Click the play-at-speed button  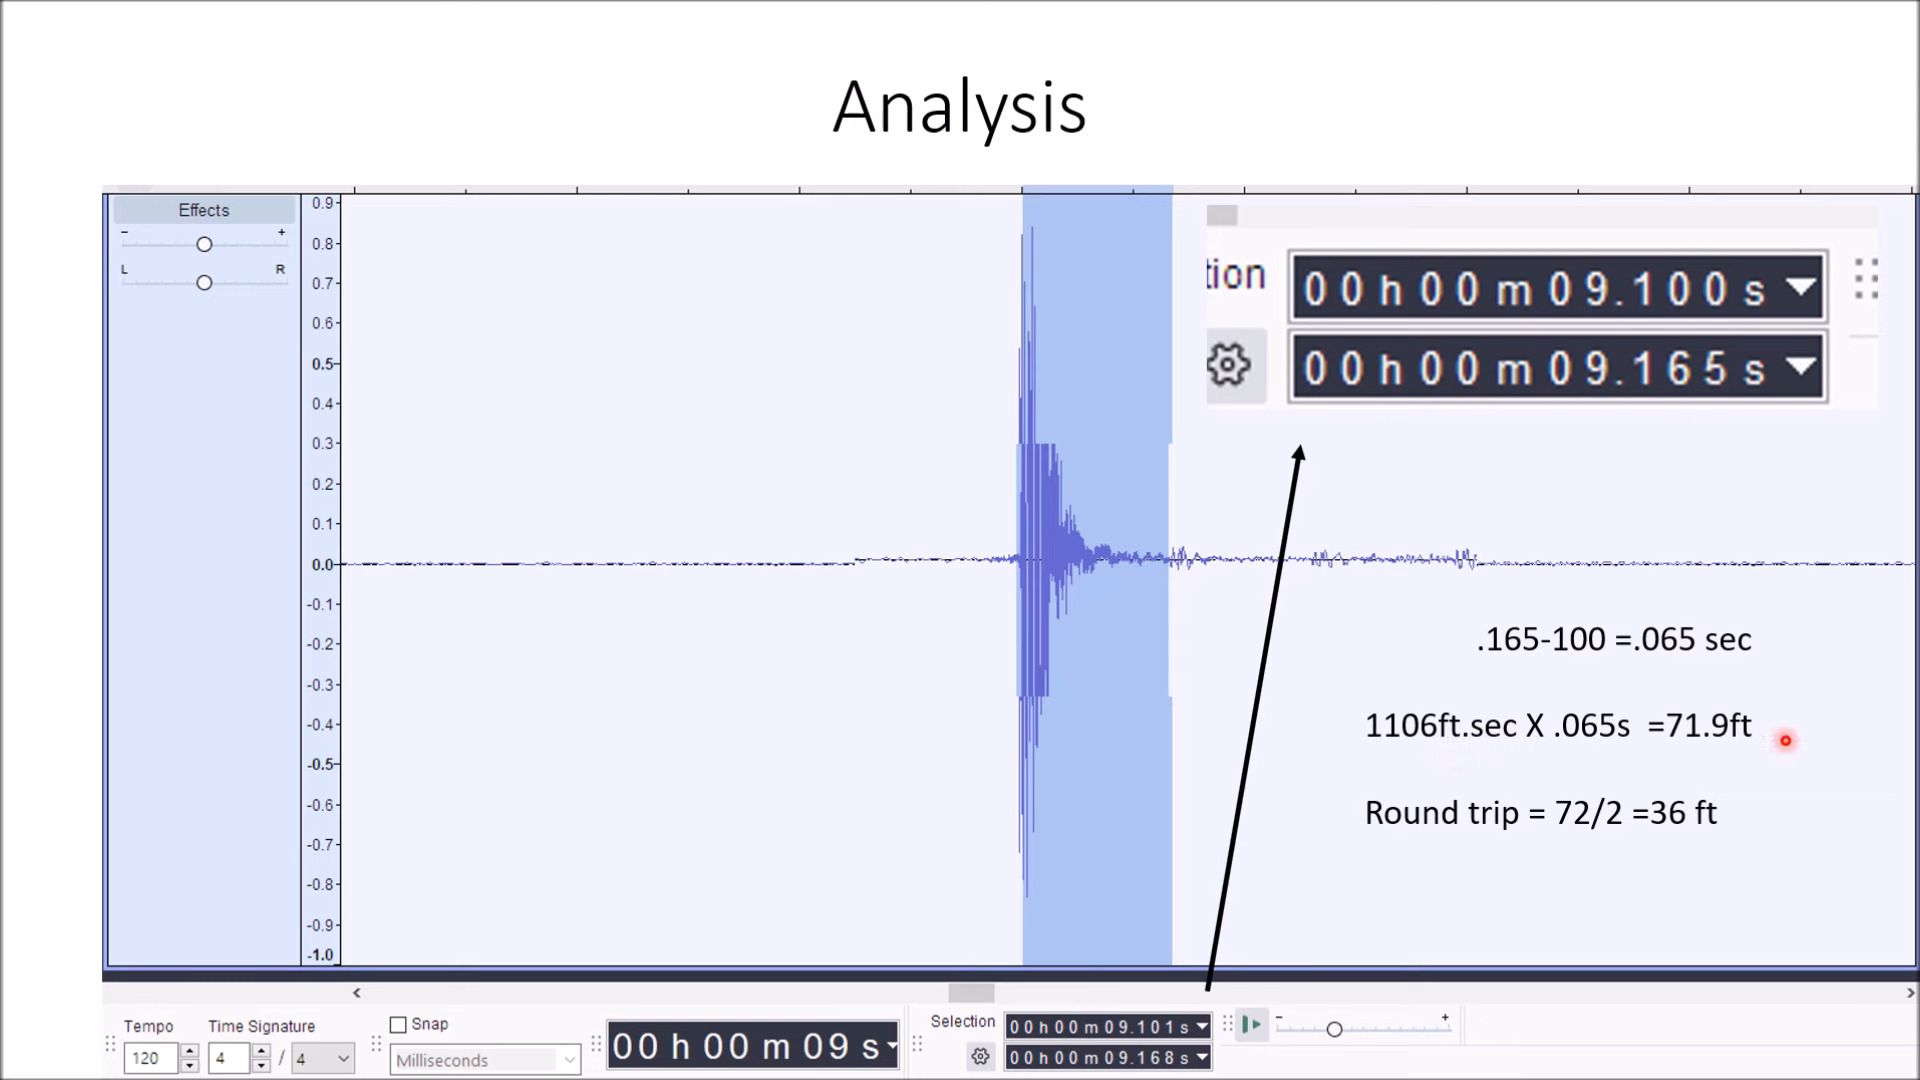pyautogui.click(x=1251, y=1024)
